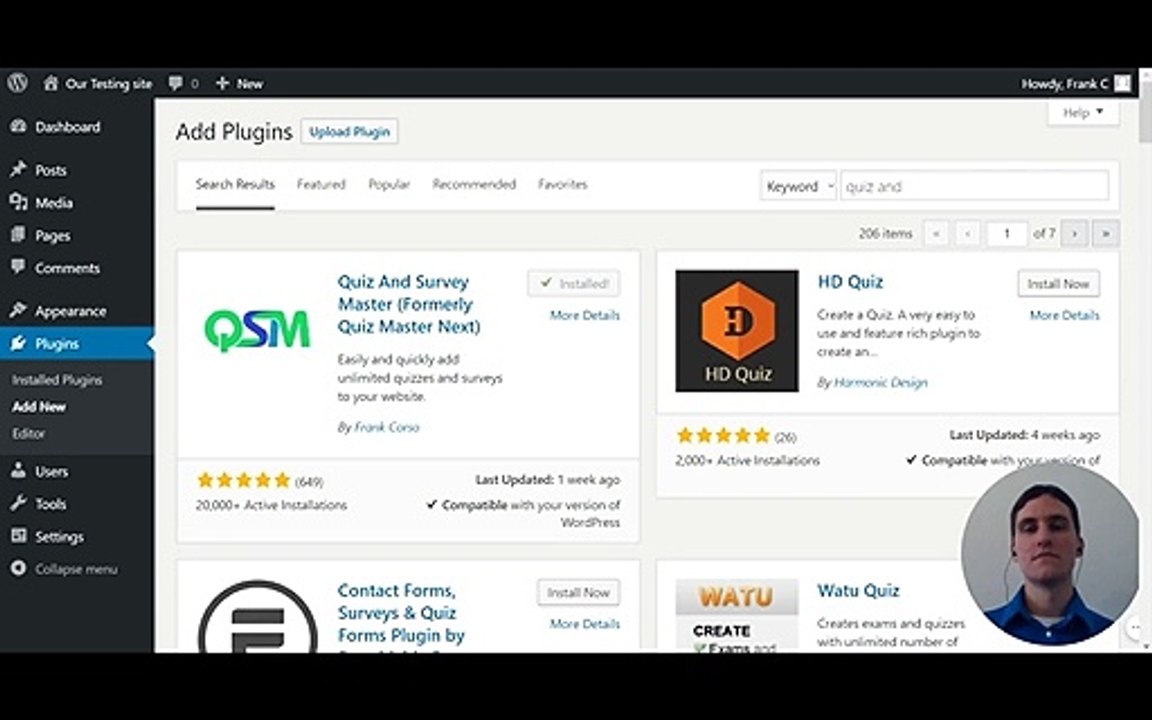Image resolution: width=1152 pixels, height=720 pixels.
Task: Go to next results page arrow
Action: (x=1074, y=234)
